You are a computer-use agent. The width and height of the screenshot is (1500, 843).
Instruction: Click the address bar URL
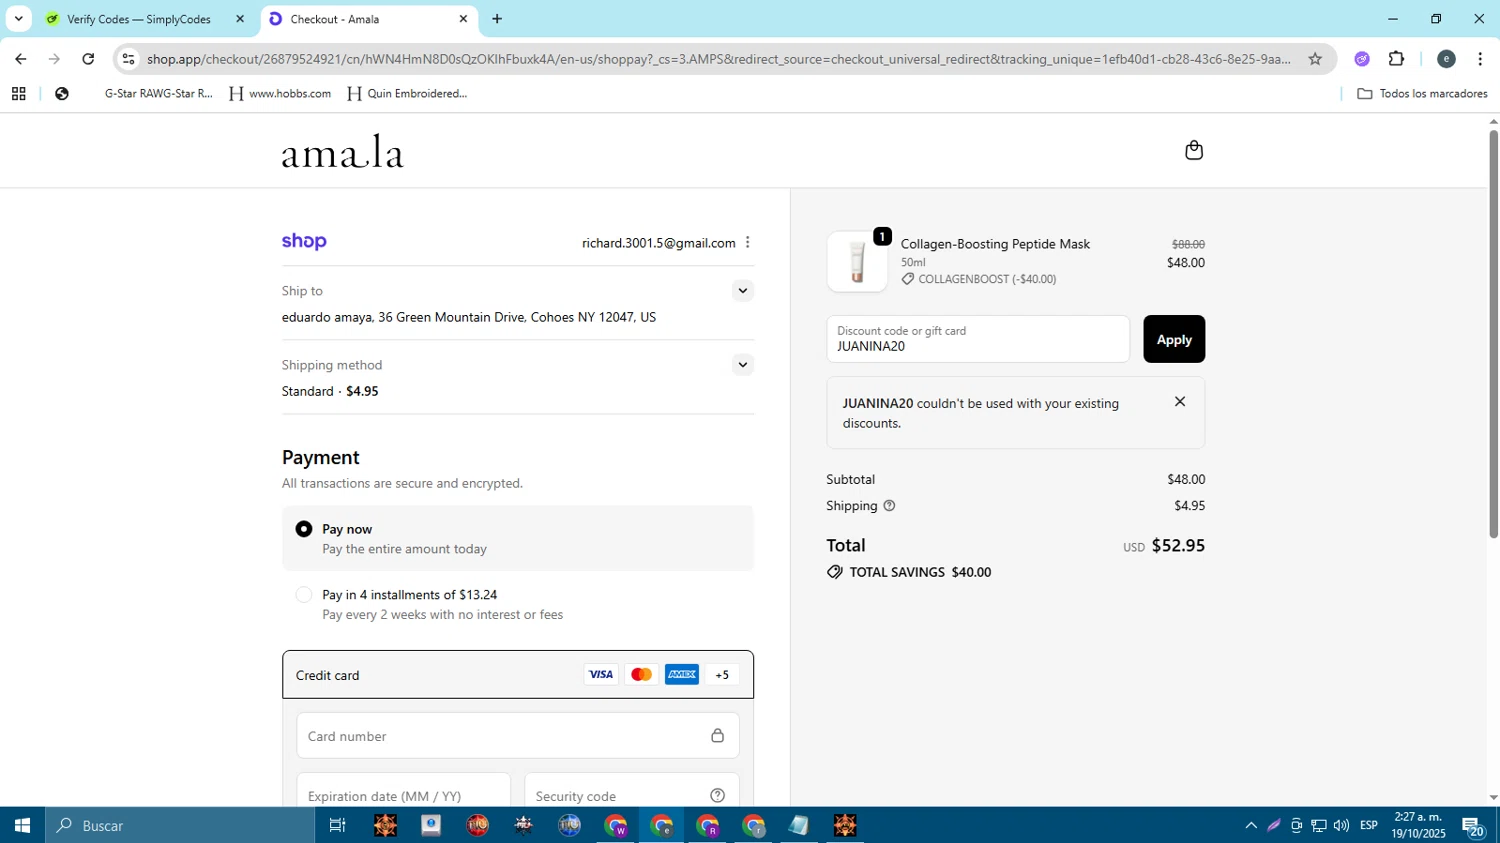click(x=718, y=59)
